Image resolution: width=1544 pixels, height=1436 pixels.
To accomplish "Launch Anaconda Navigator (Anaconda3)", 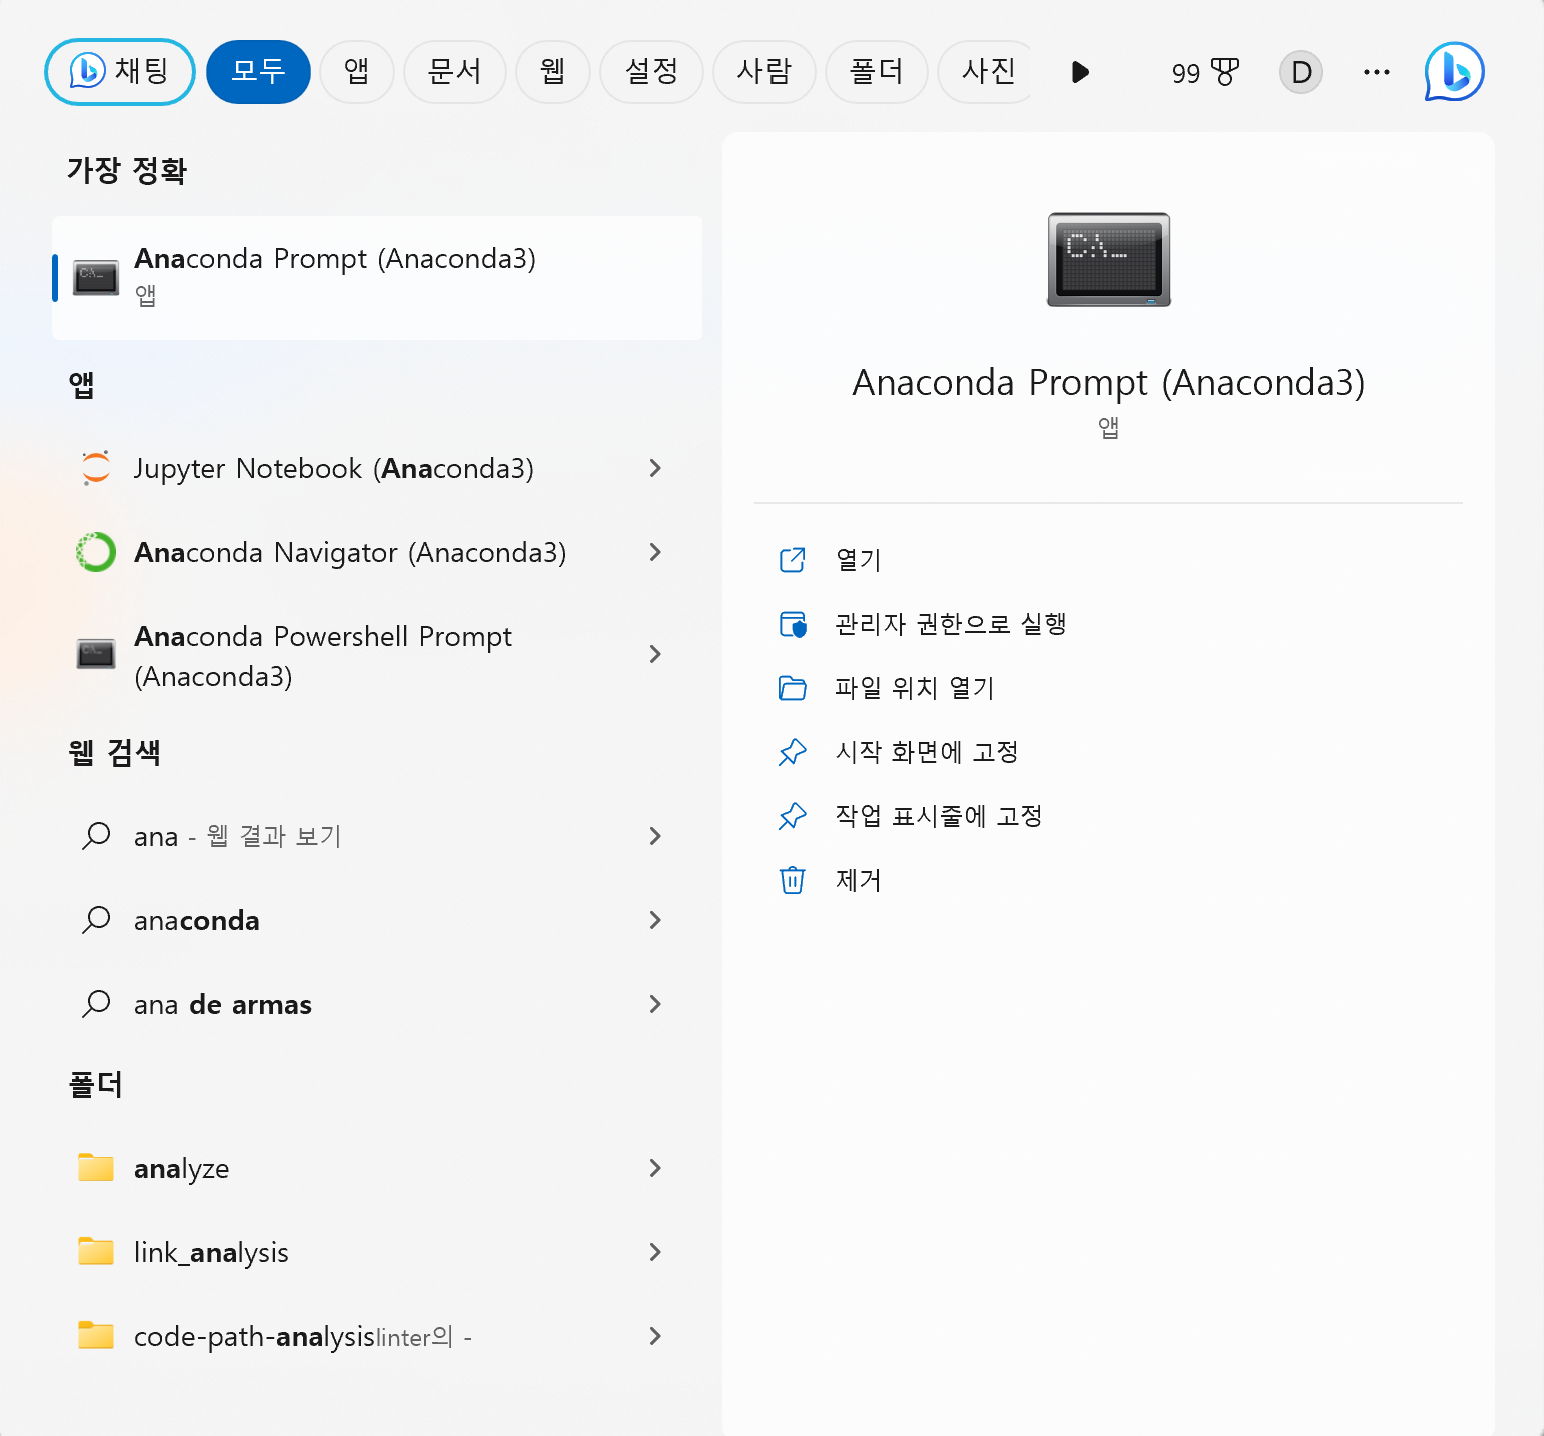I will 350,552.
